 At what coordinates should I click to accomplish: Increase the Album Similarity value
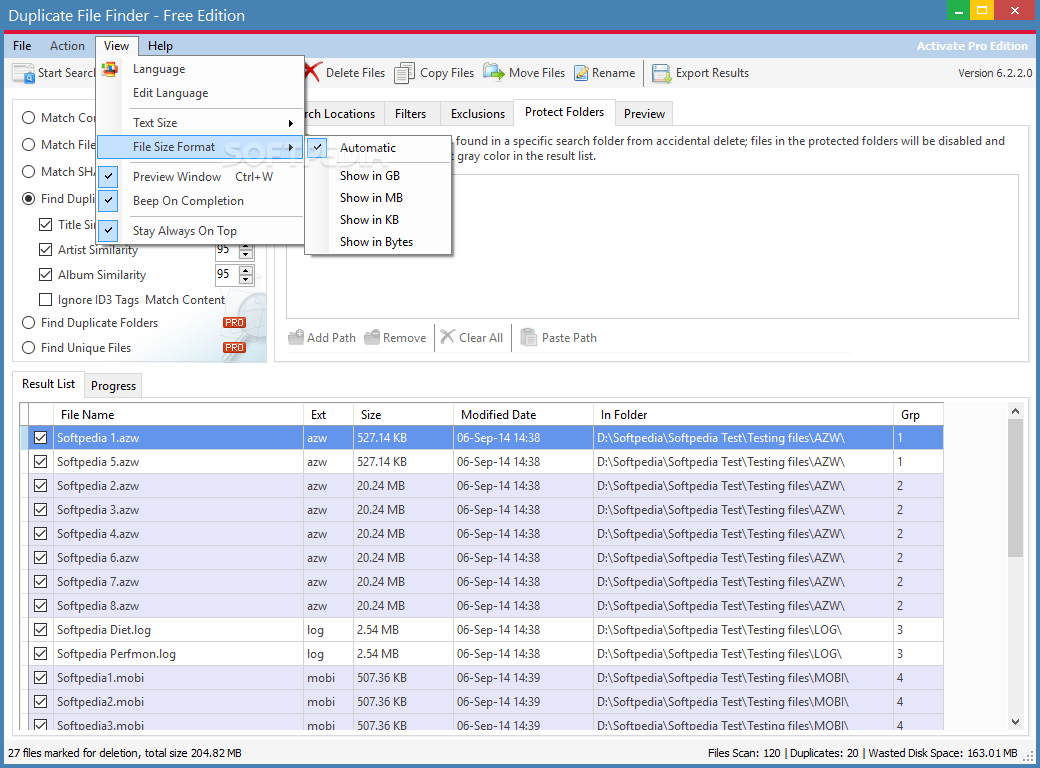pyautogui.click(x=246, y=270)
